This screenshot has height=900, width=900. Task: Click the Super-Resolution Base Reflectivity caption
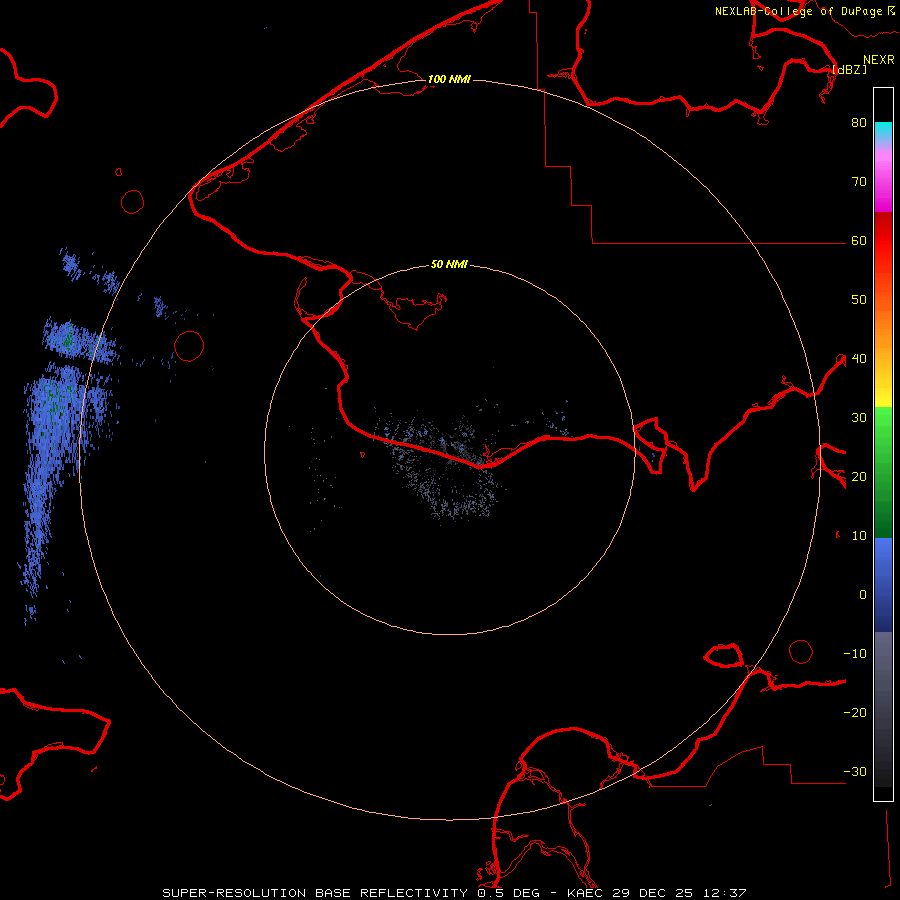pyautogui.click(x=315, y=893)
